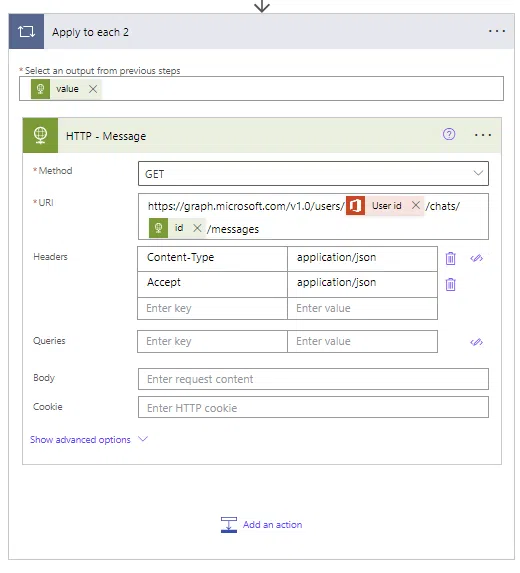Click the Apply to each 2 title
This screenshot has height=573, width=520.
tap(90, 32)
